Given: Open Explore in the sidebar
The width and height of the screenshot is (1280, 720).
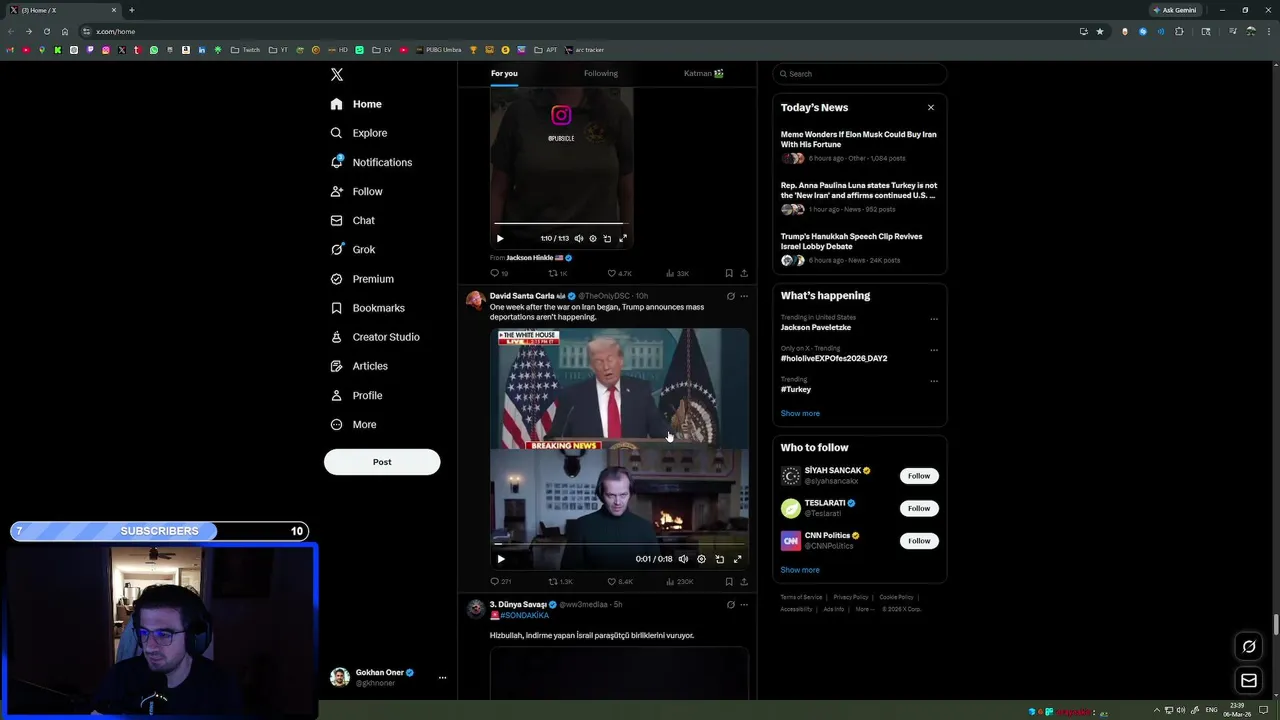Looking at the screenshot, I should 359,133.
